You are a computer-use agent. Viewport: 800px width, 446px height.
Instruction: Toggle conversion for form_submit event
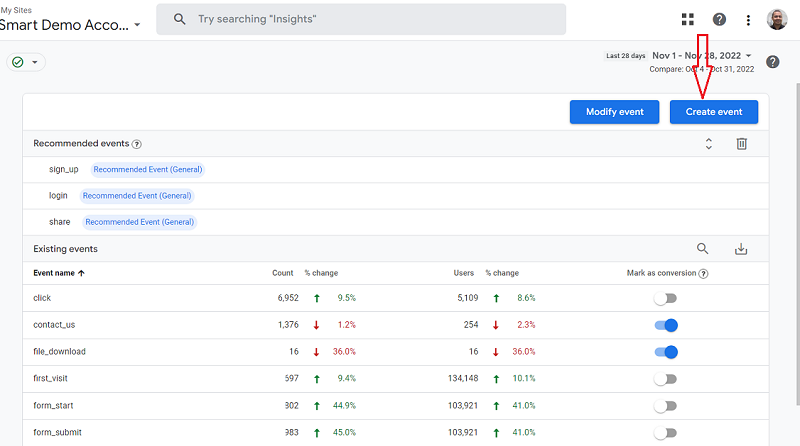(x=665, y=433)
